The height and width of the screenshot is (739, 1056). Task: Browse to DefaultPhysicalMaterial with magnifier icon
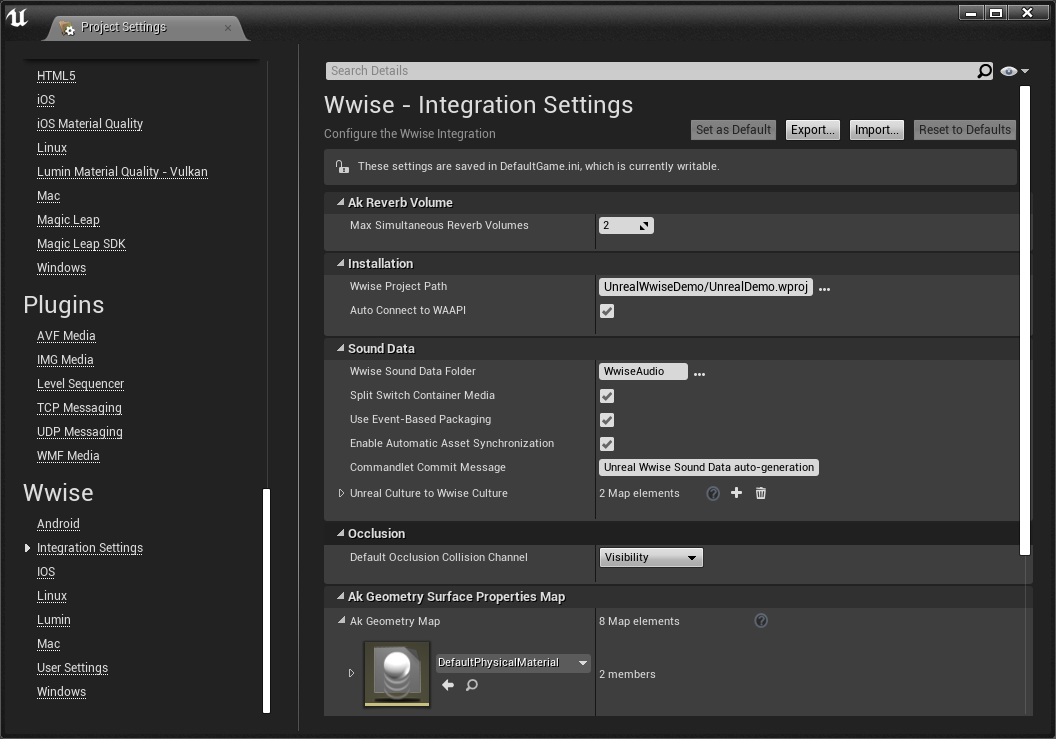[471, 685]
